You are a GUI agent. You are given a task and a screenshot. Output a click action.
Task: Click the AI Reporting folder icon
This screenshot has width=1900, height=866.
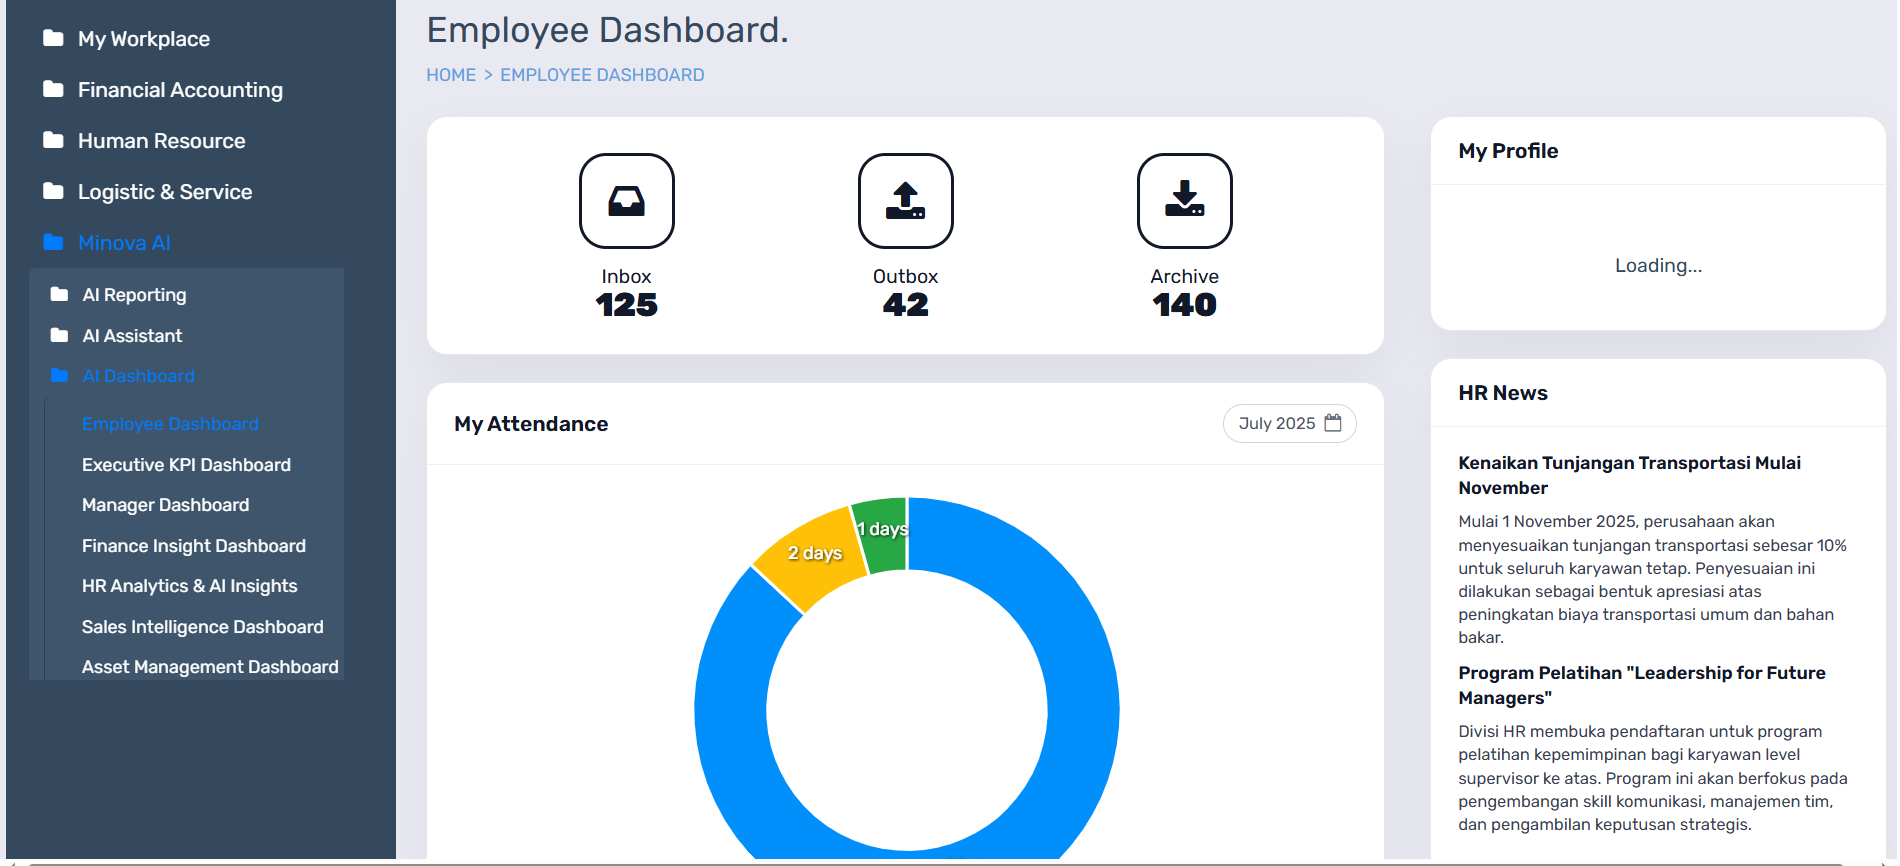(x=60, y=295)
